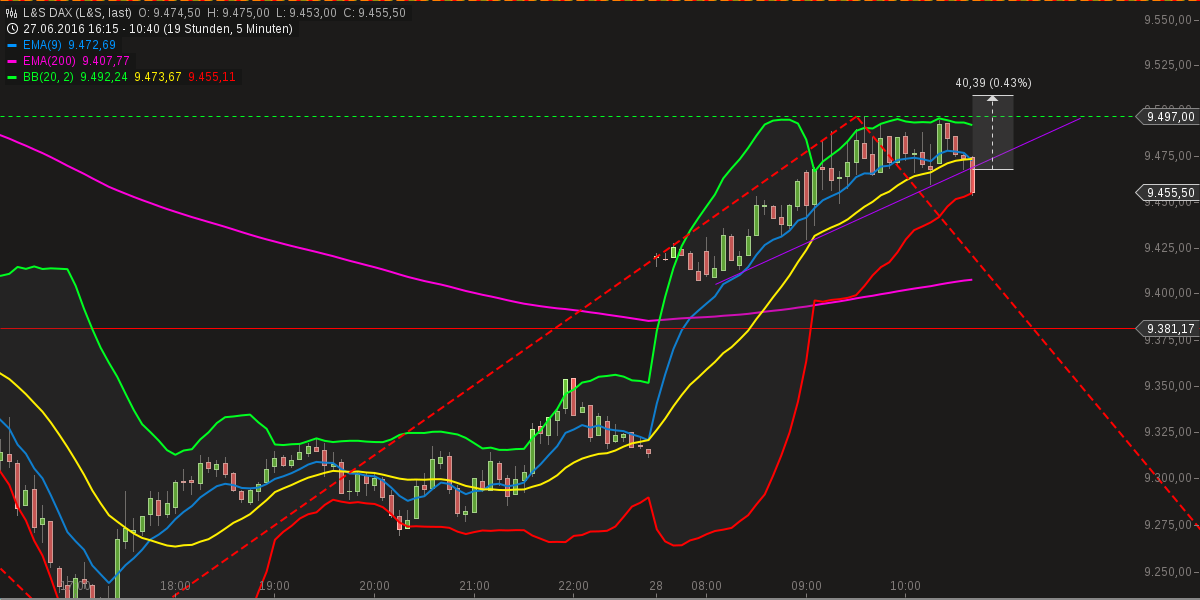Click the 9.275,00 price axis label
1200x600 pixels.
point(1170,525)
